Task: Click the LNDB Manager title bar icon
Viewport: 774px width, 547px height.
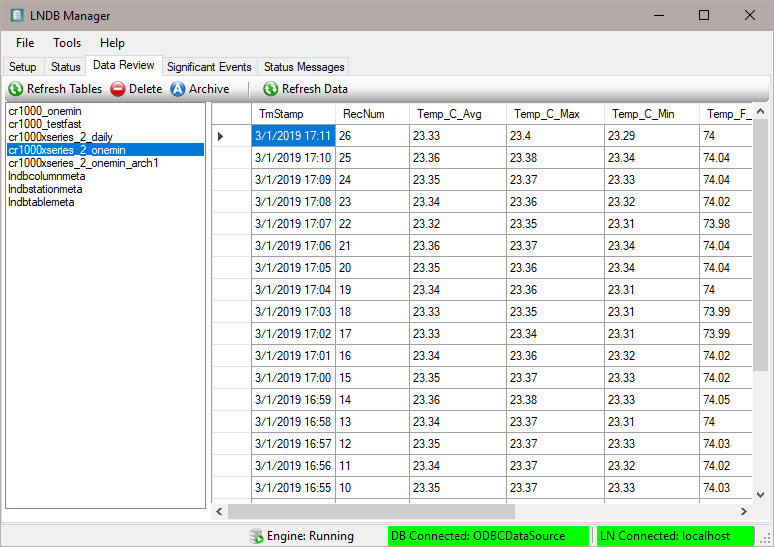Action: click(x=17, y=15)
